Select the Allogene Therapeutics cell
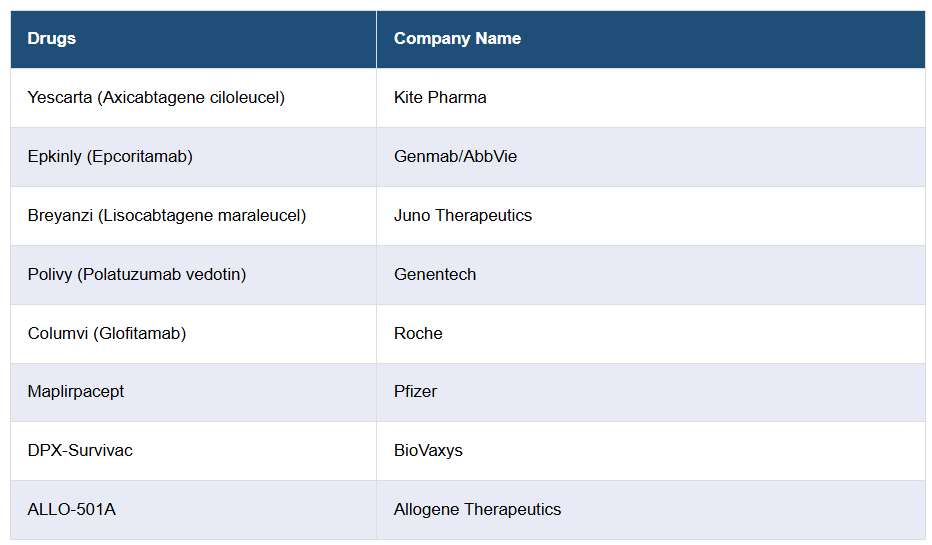This screenshot has height=545, width=932. pyautogui.click(x=477, y=510)
